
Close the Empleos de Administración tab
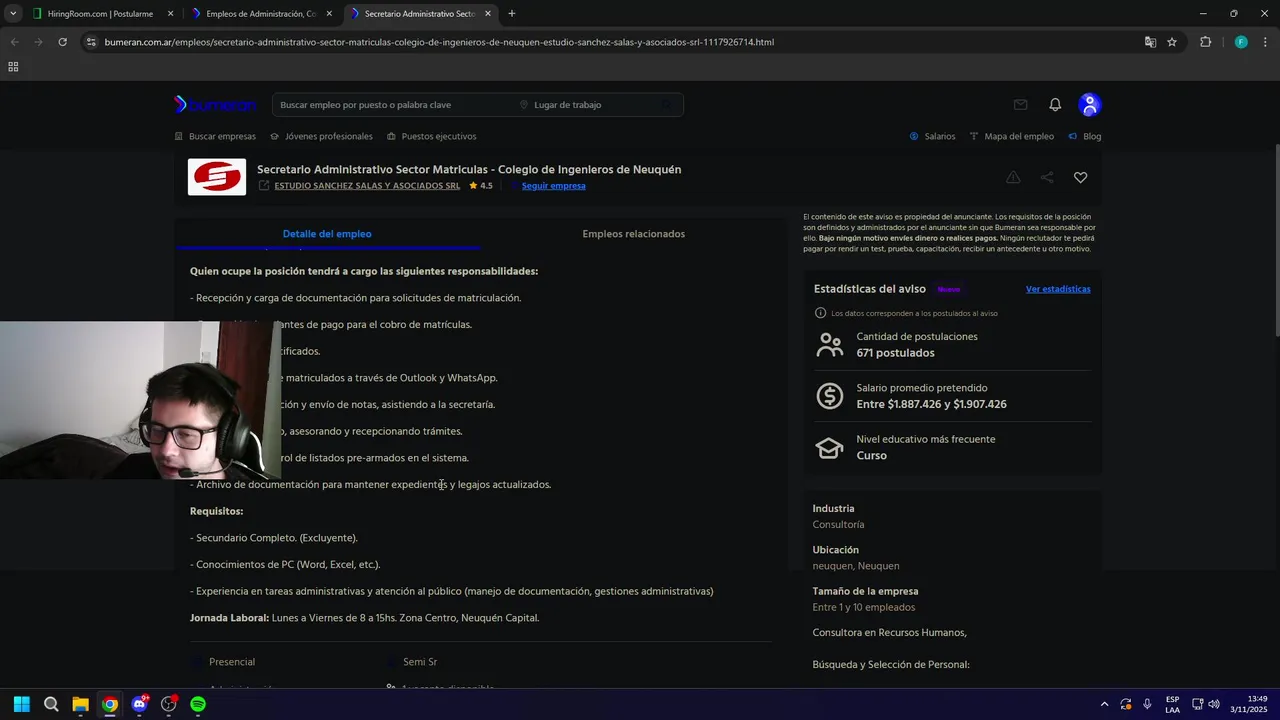329,14
